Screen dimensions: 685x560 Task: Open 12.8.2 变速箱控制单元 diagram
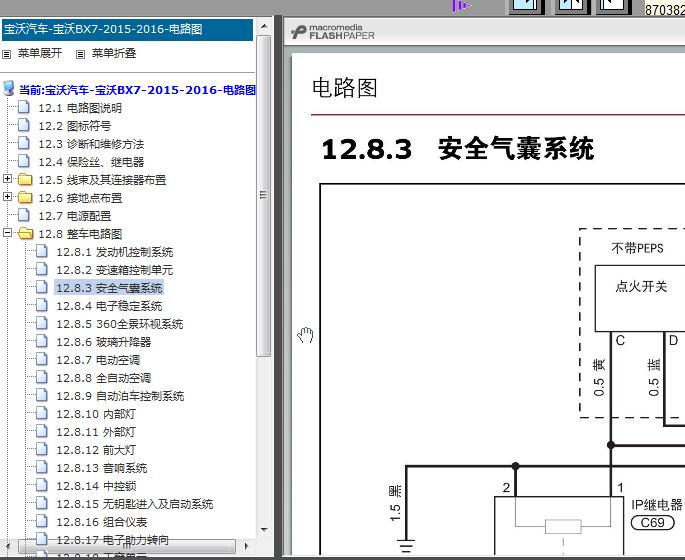pos(114,270)
